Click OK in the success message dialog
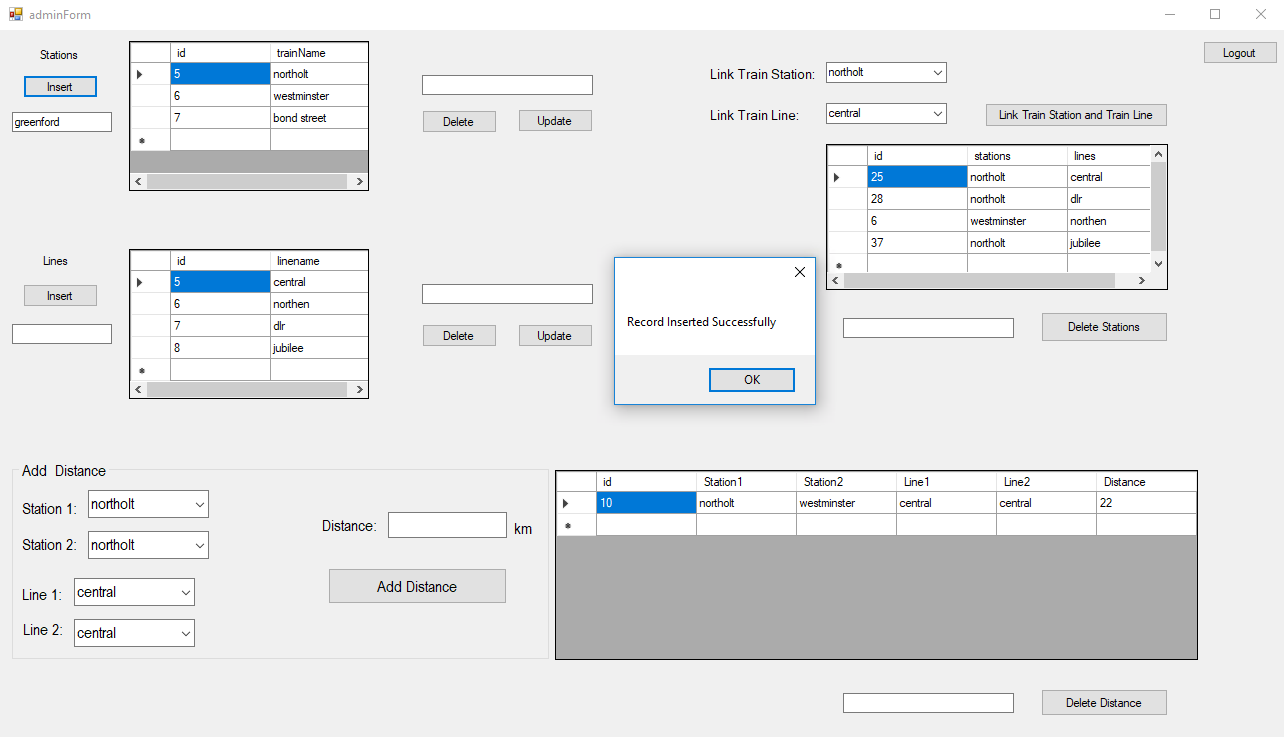 pyautogui.click(x=751, y=380)
